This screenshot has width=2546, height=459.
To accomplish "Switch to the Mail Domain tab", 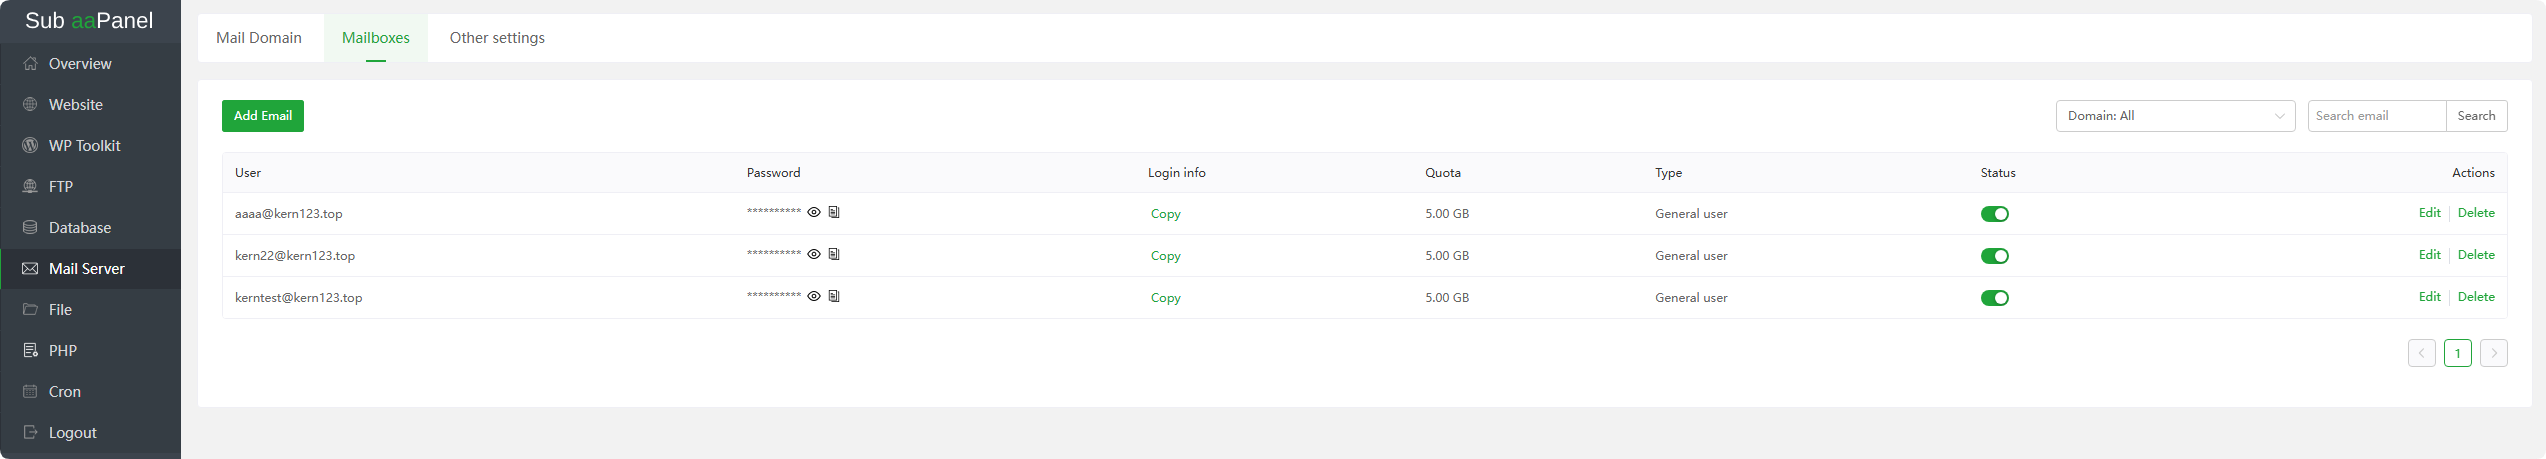I will (x=259, y=38).
